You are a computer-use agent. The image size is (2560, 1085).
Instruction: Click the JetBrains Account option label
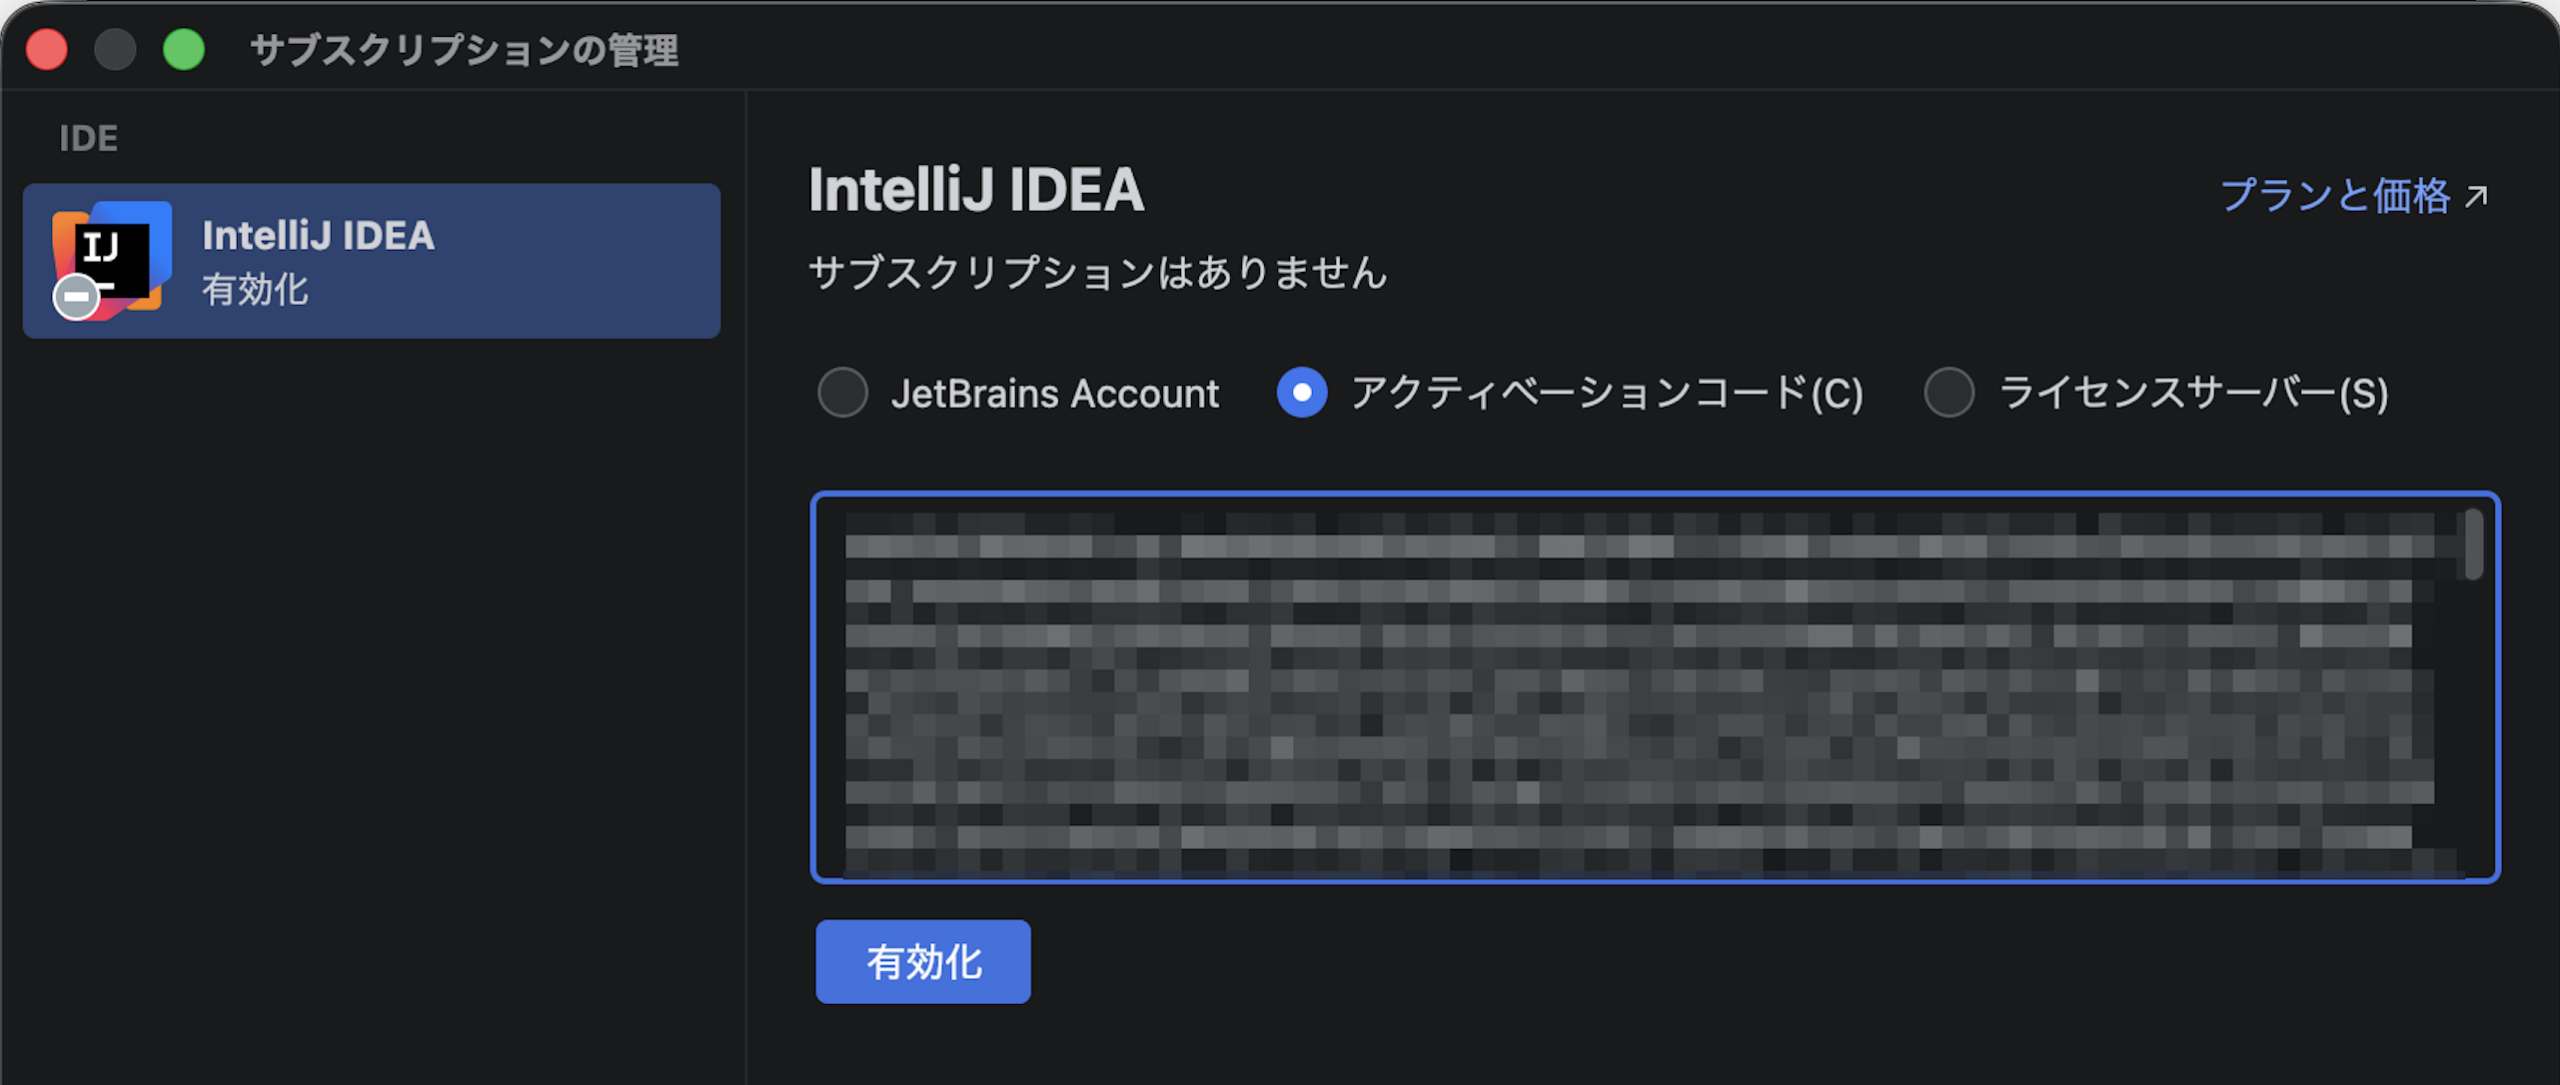(x=1055, y=393)
